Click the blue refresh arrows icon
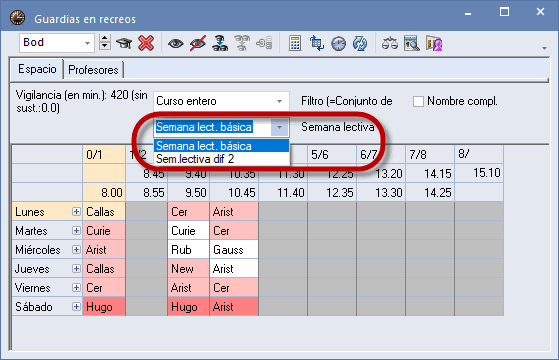The height and width of the screenshot is (360, 559). [x=360, y=43]
